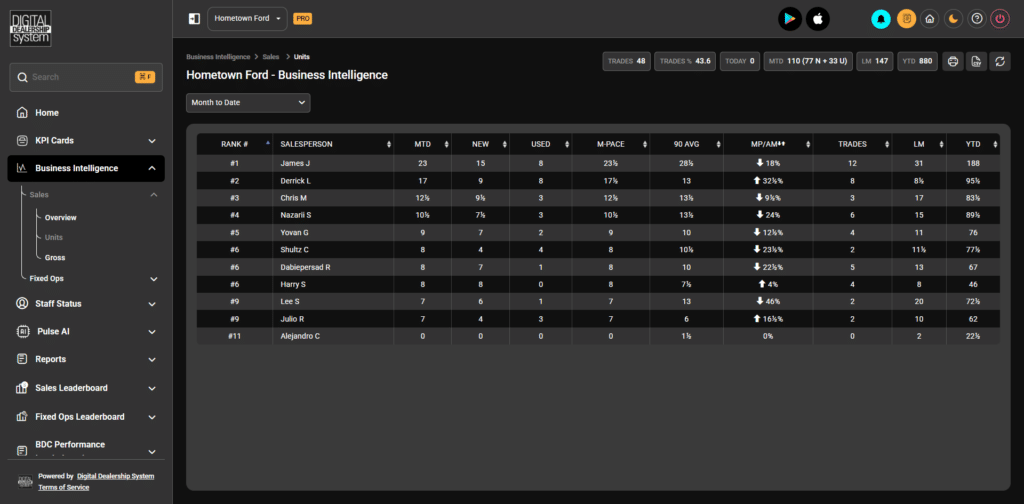This screenshot has width=1024, height=504.
Task: Sort by TRADES column header
Action: pyautogui.click(x=852, y=144)
